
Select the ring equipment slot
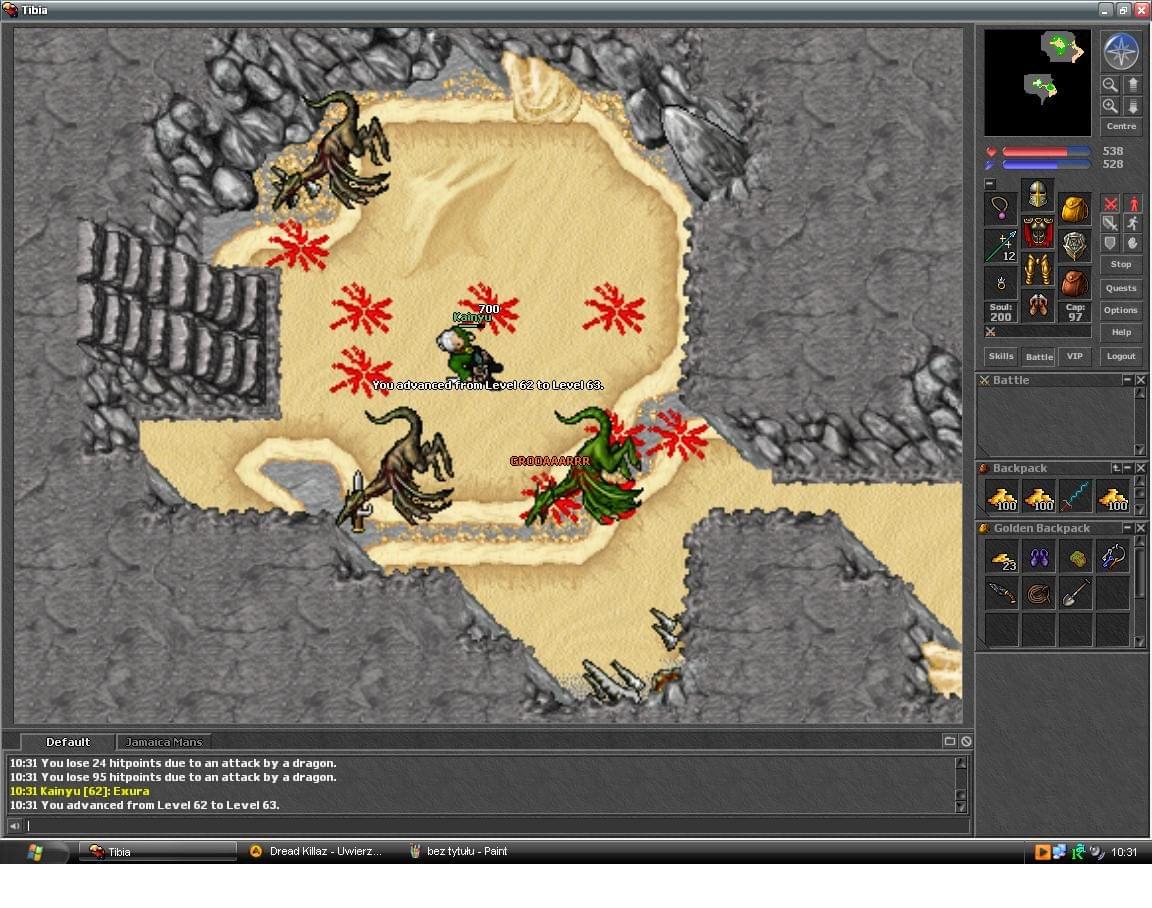1001,283
